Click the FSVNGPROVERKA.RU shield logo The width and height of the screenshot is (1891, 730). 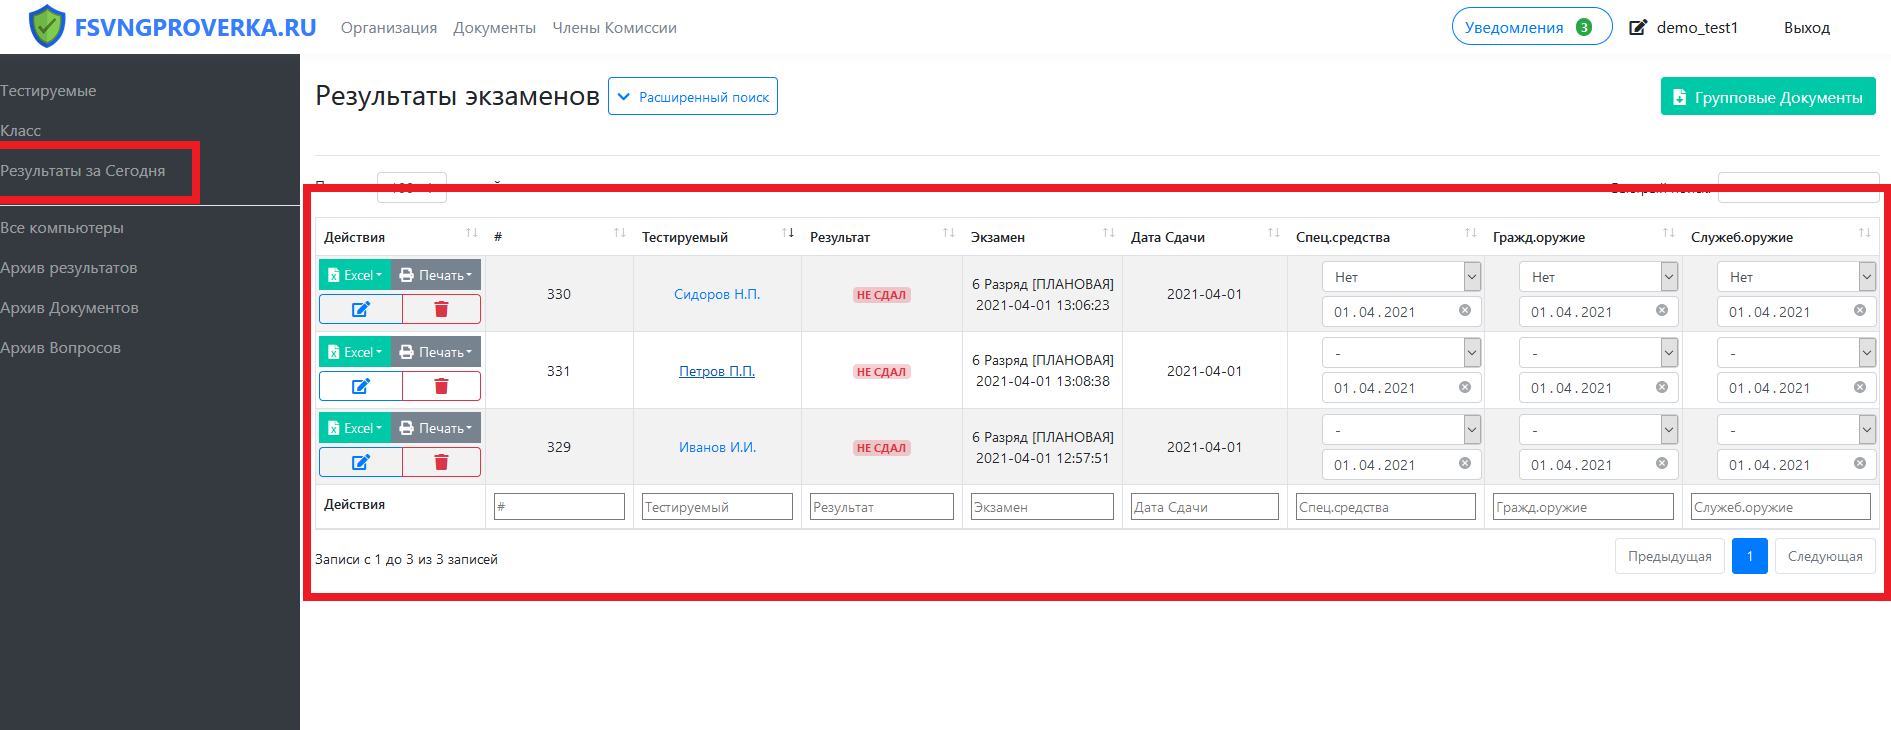(47, 27)
